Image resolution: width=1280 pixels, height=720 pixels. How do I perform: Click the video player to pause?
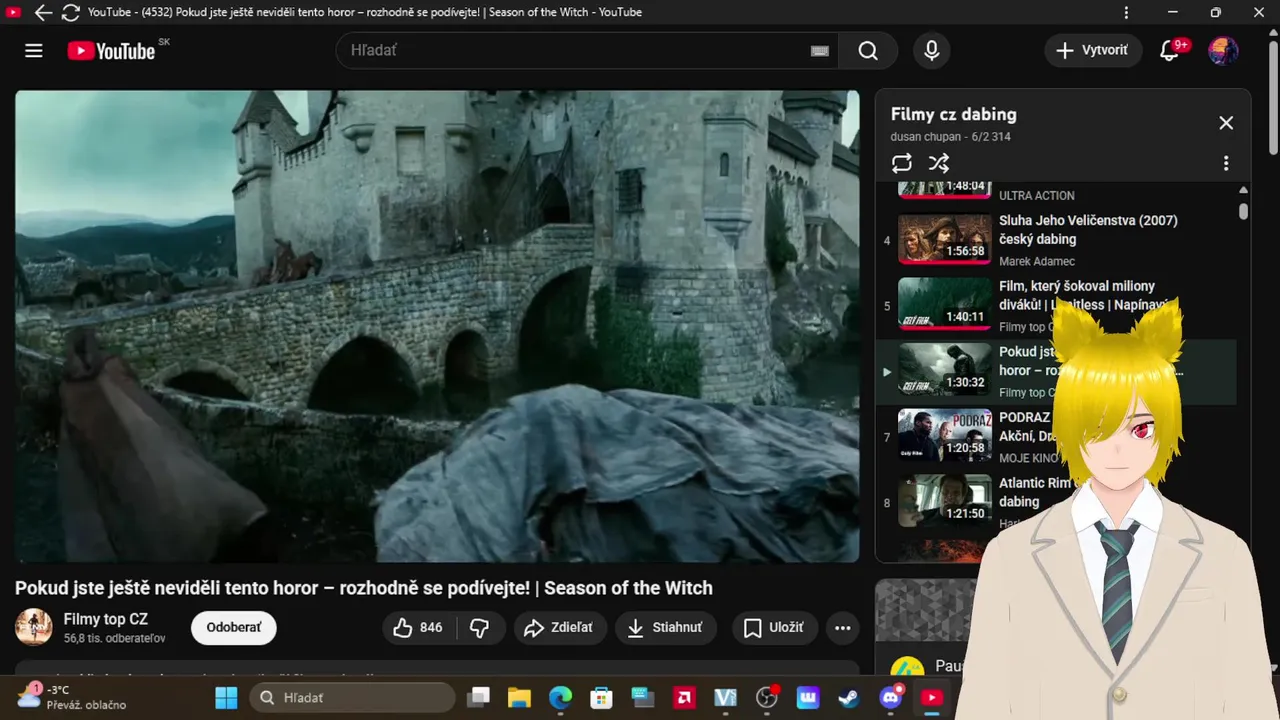click(x=437, y=326)
